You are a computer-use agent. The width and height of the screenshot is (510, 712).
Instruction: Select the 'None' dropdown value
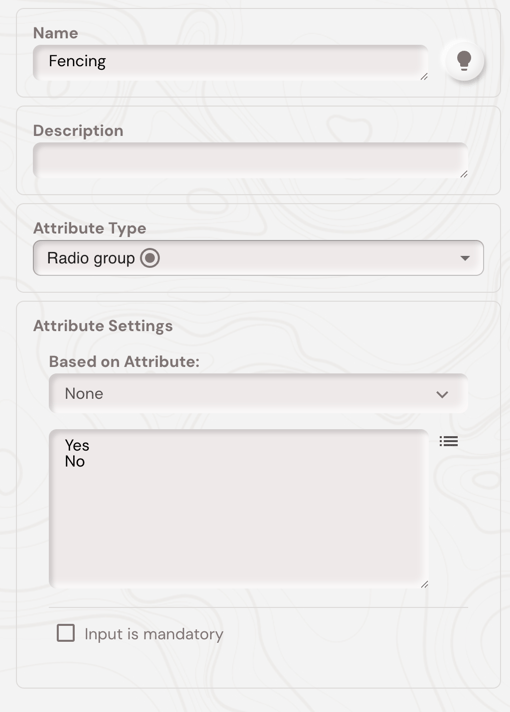point(84,393)
